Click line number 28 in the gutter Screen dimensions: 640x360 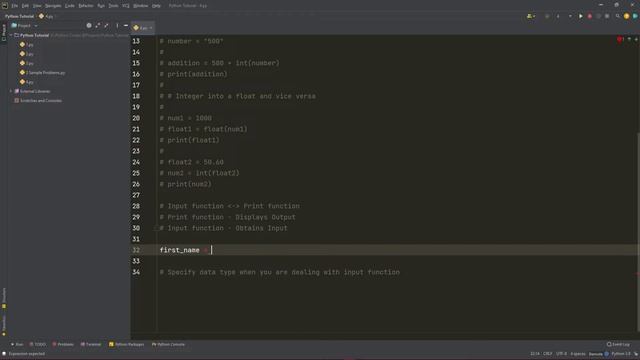coord(136,206)
